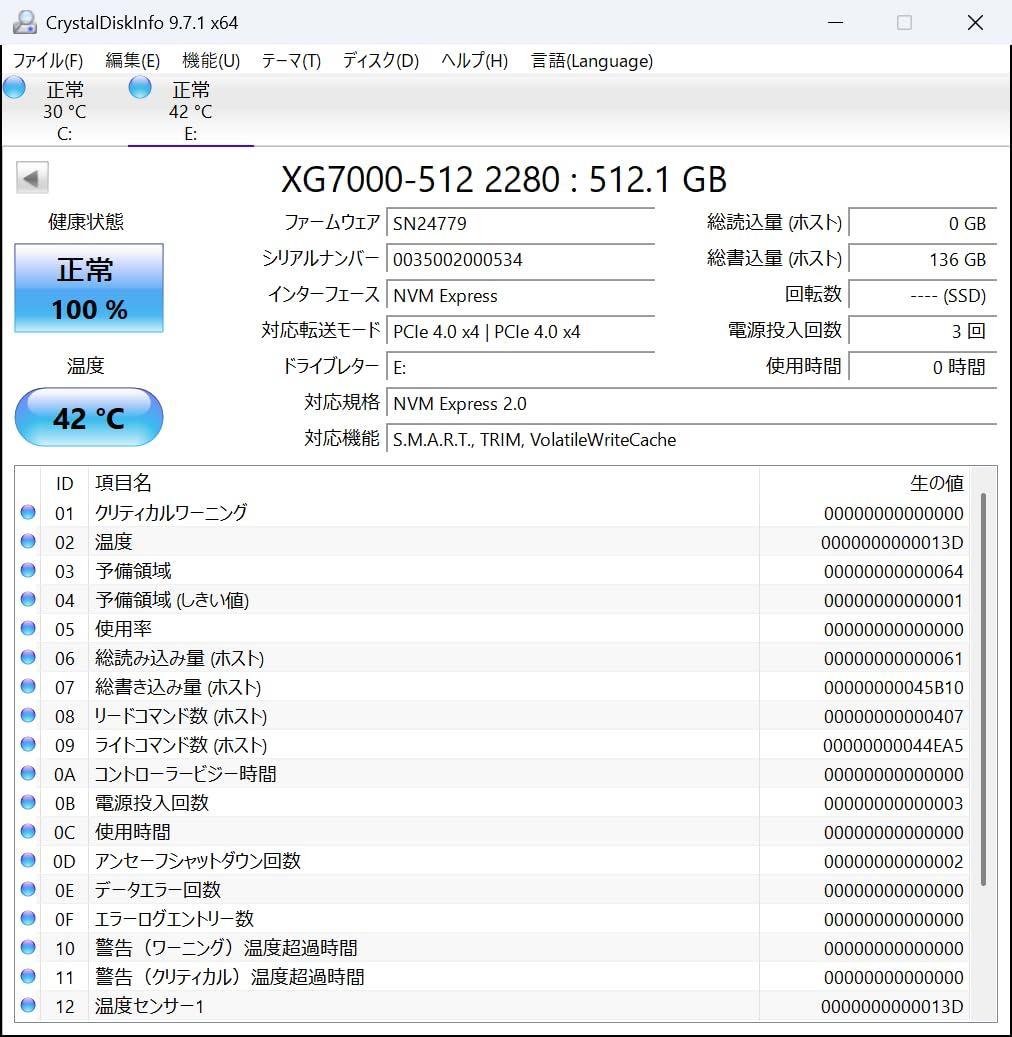Click the 健康状態 正常 100% health indicator

[88, 288]
